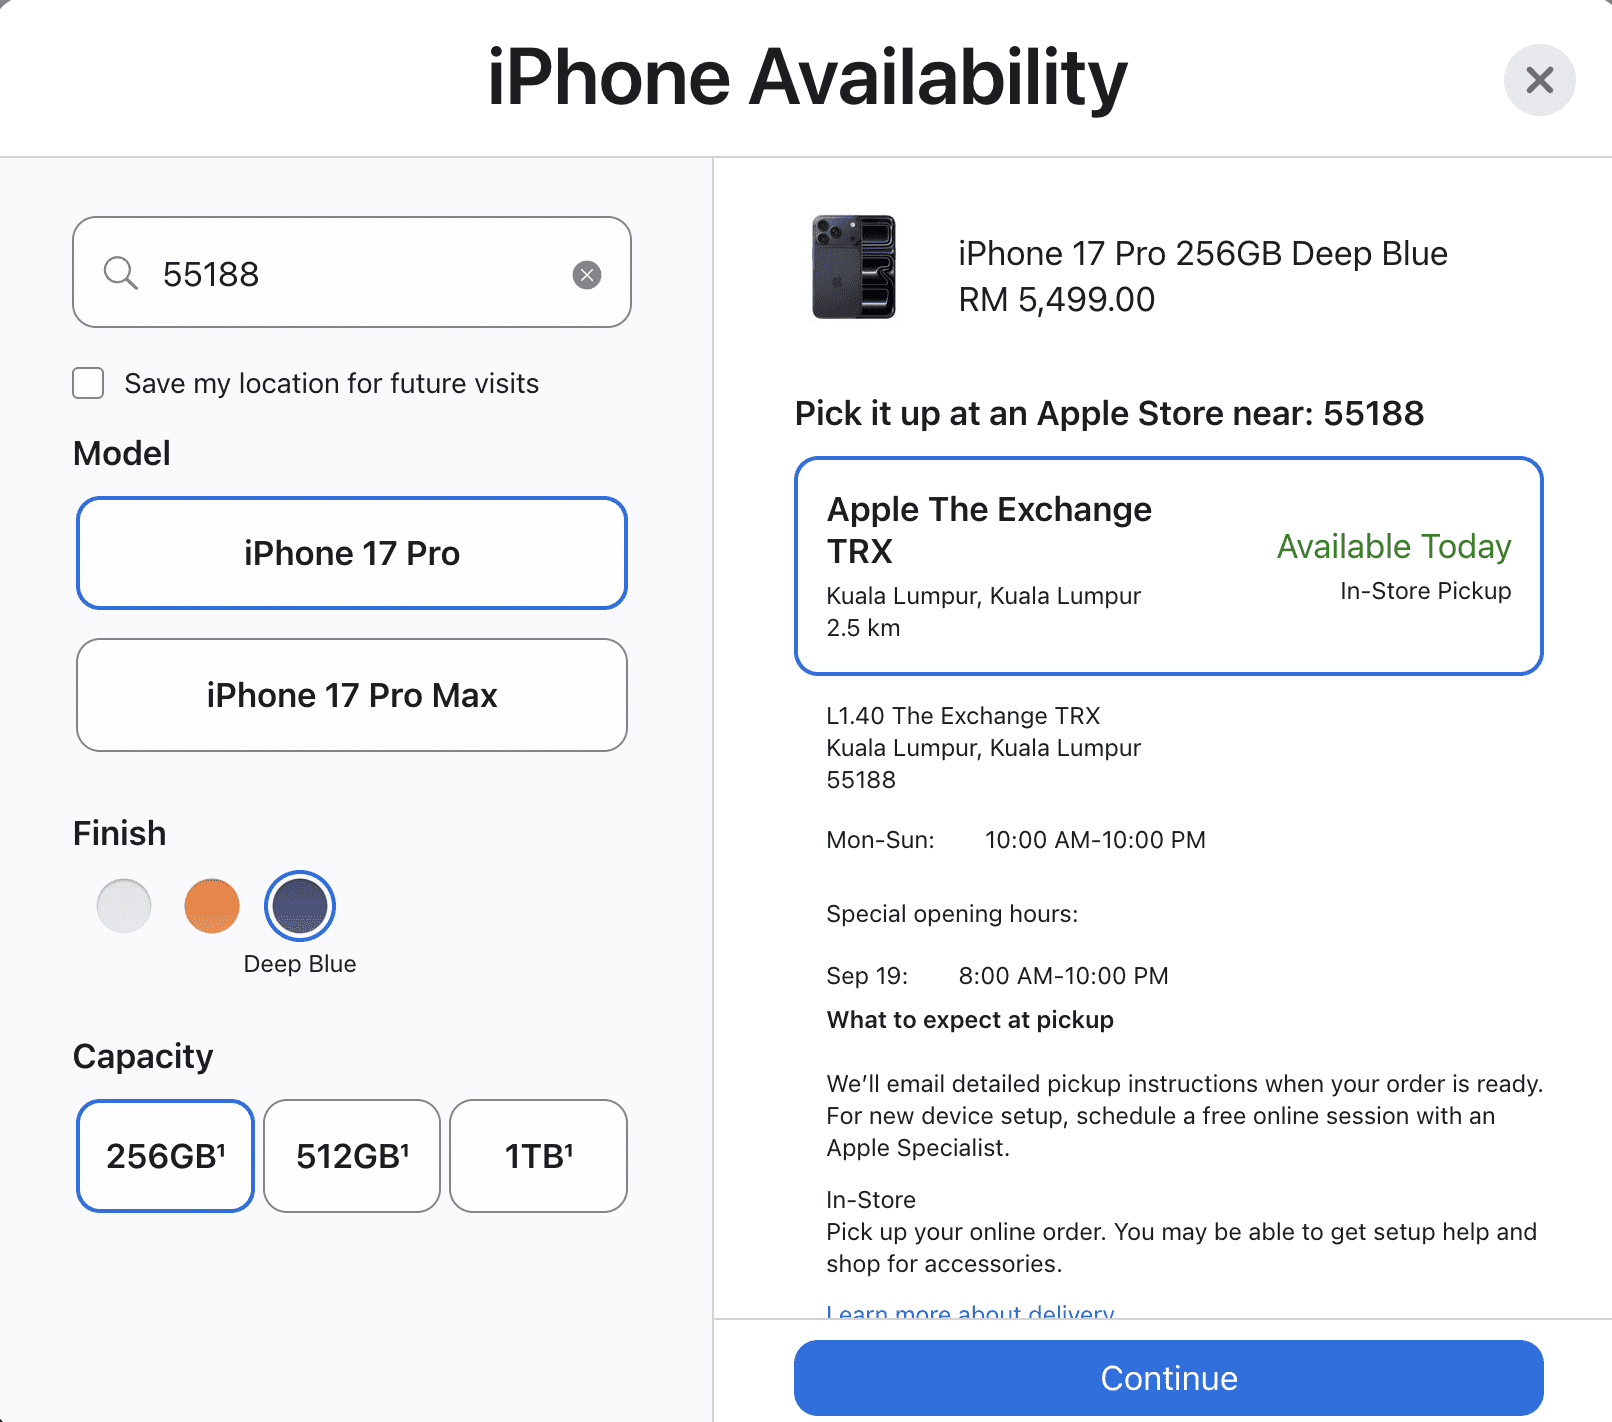The width and height of the screenshot is (1612, 1422).
Task: Choose the 512GB capacity option
Action: point(351,1156)
